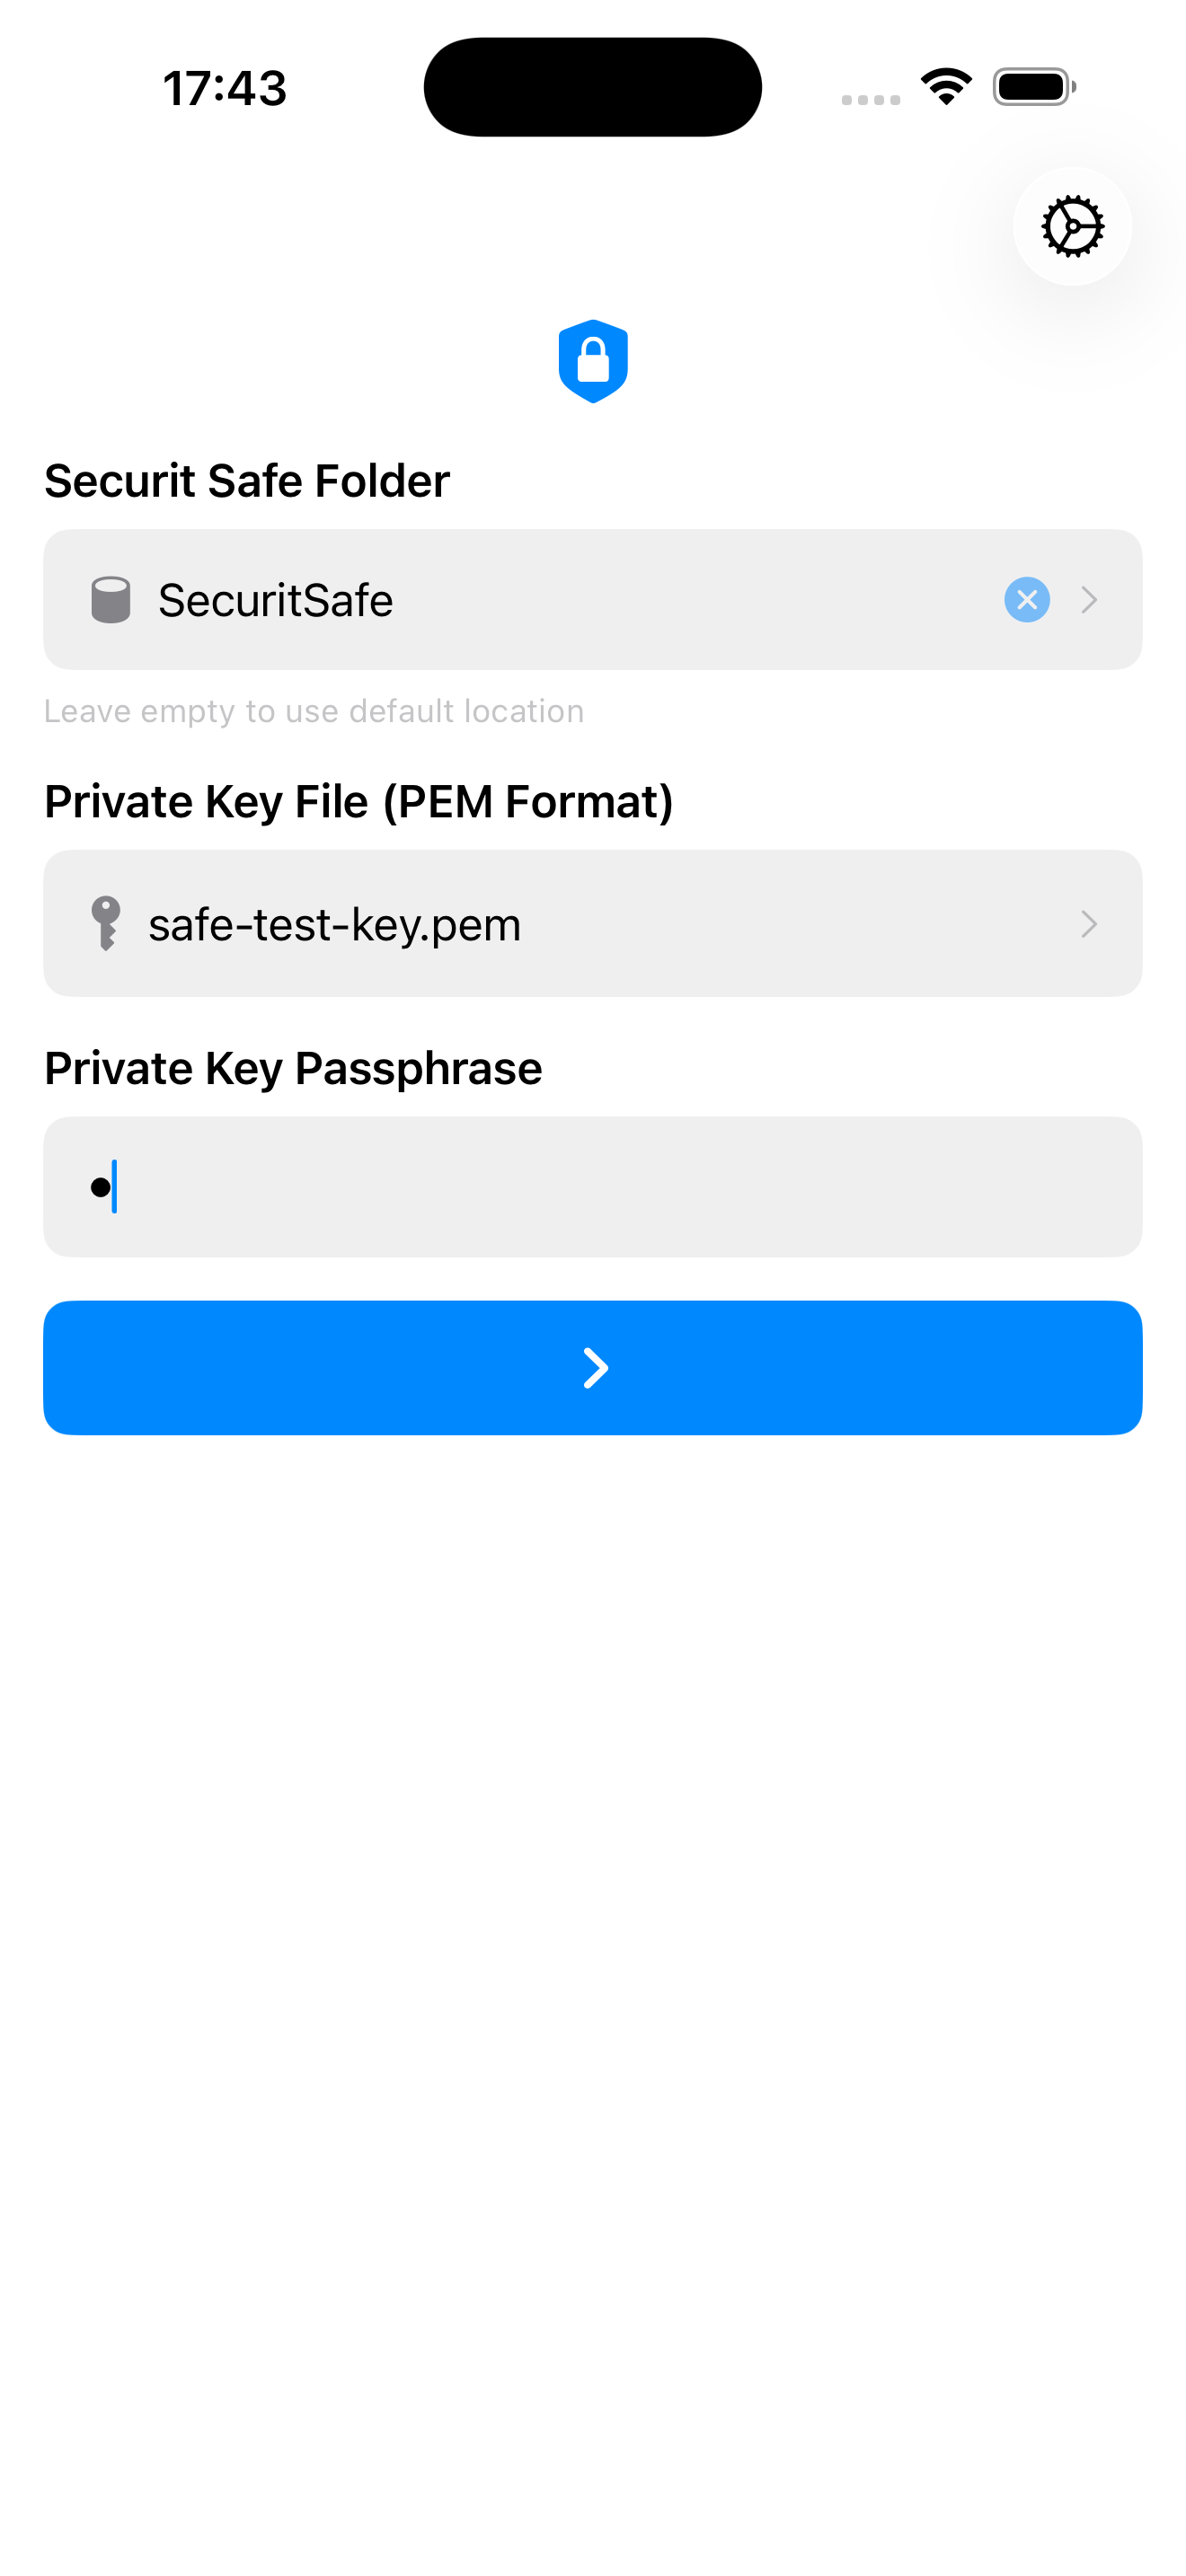Tap the blue shield lock logo

pos(593,360)
